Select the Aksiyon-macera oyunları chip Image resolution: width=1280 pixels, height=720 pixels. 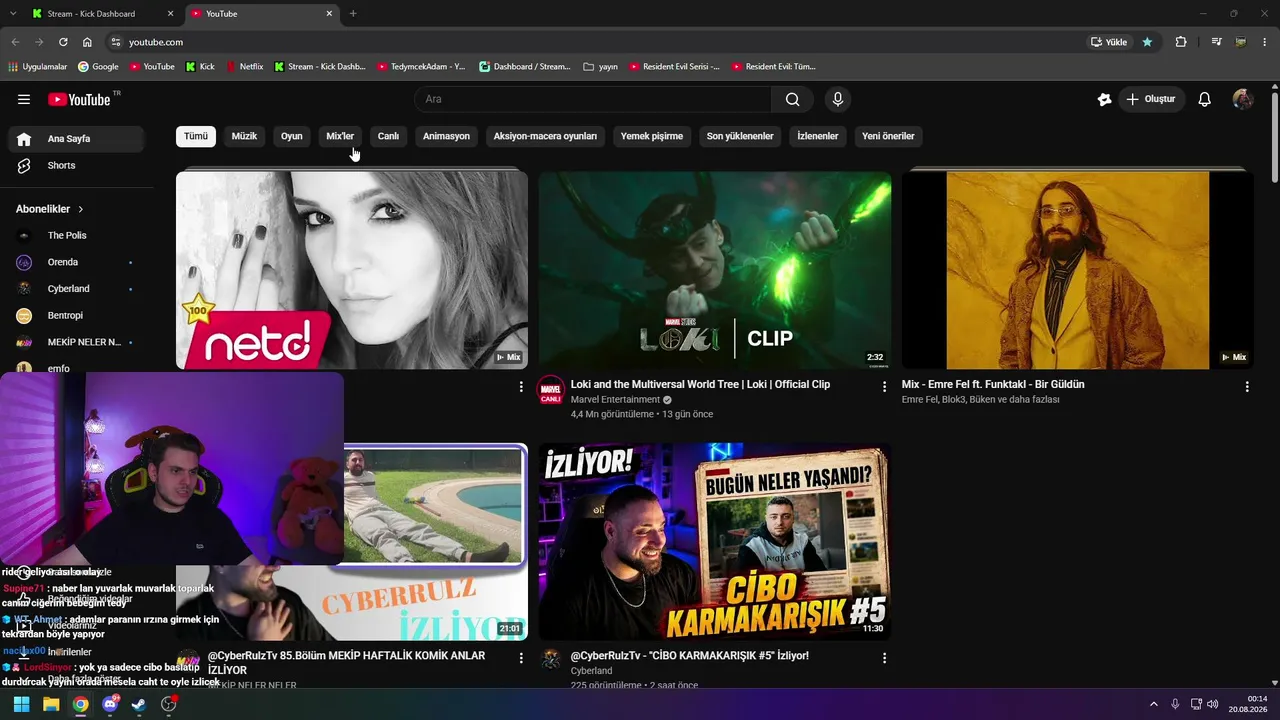click(x=545, y=136)
